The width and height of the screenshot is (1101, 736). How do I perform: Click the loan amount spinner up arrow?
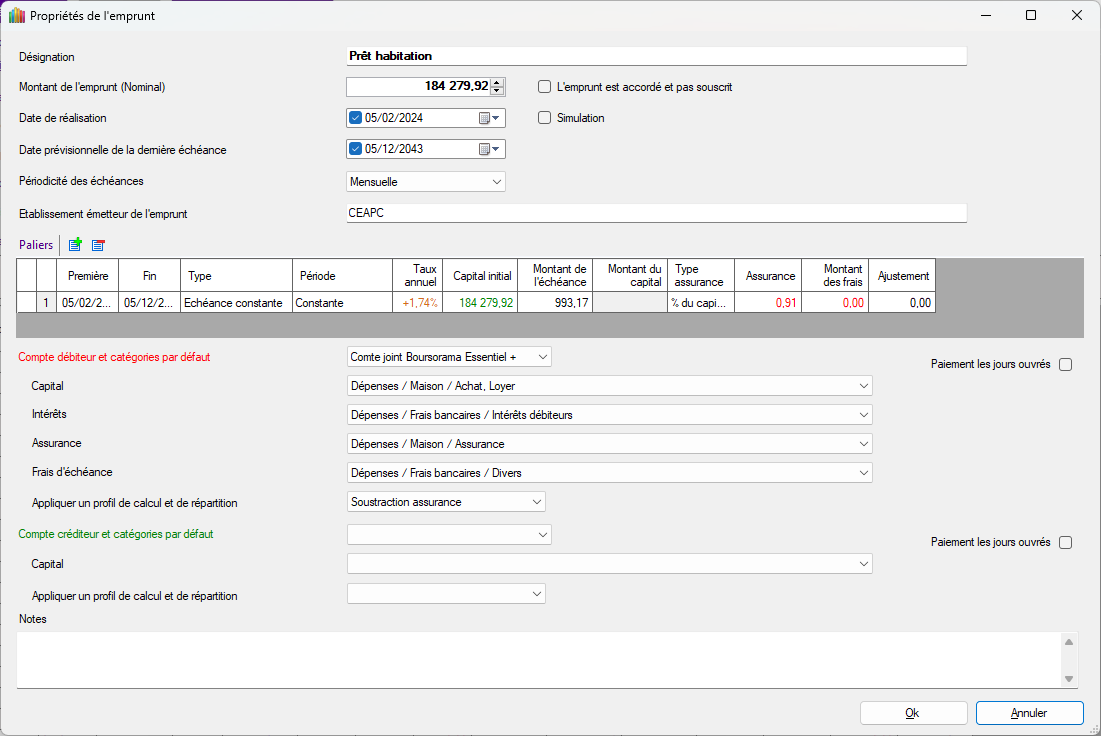tap(497, 83)
